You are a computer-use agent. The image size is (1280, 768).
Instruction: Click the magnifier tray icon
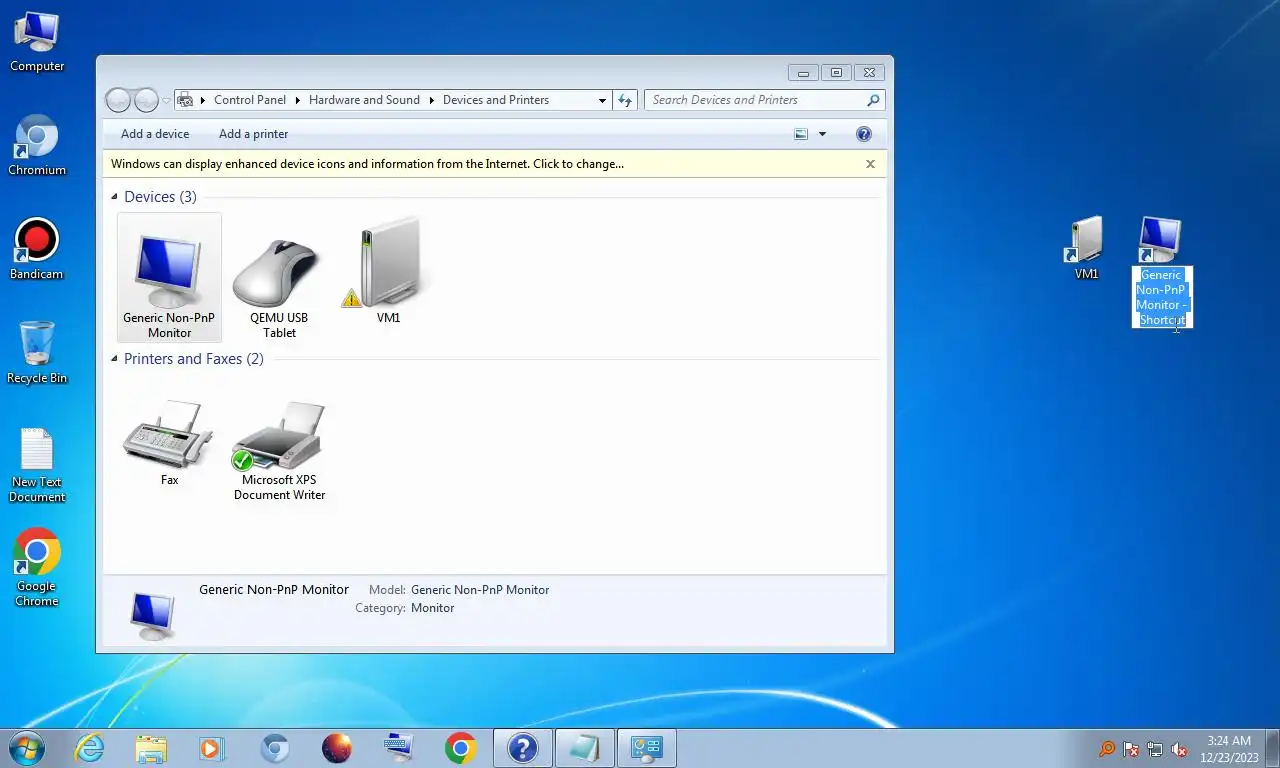pyautogui.click(x=1107, y=749)
